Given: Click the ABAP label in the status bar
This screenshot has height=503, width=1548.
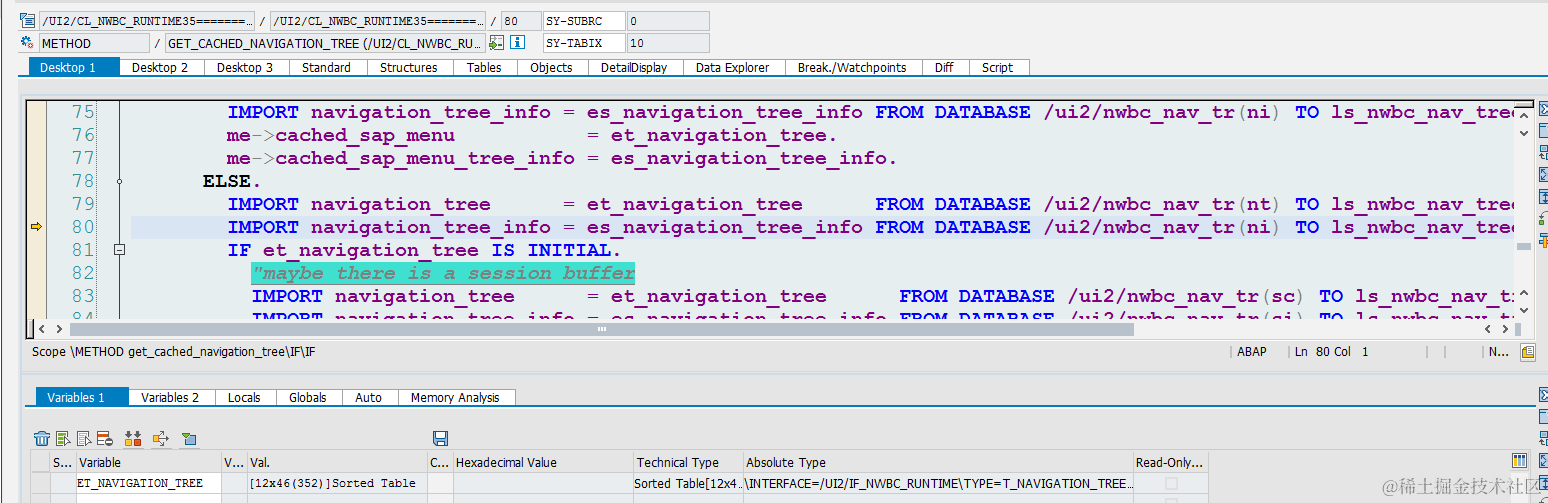Looking at the screenshot, I should click(x=1251, y=352).
